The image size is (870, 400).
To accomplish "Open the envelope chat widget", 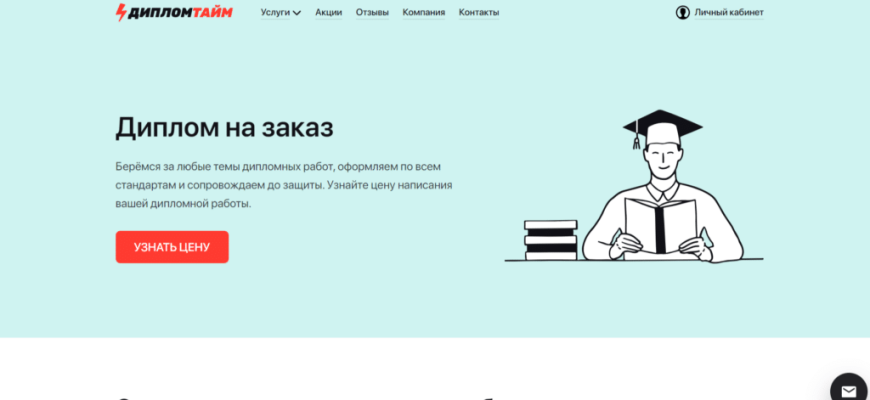I will pyautogui.click(x=848, y=391).
